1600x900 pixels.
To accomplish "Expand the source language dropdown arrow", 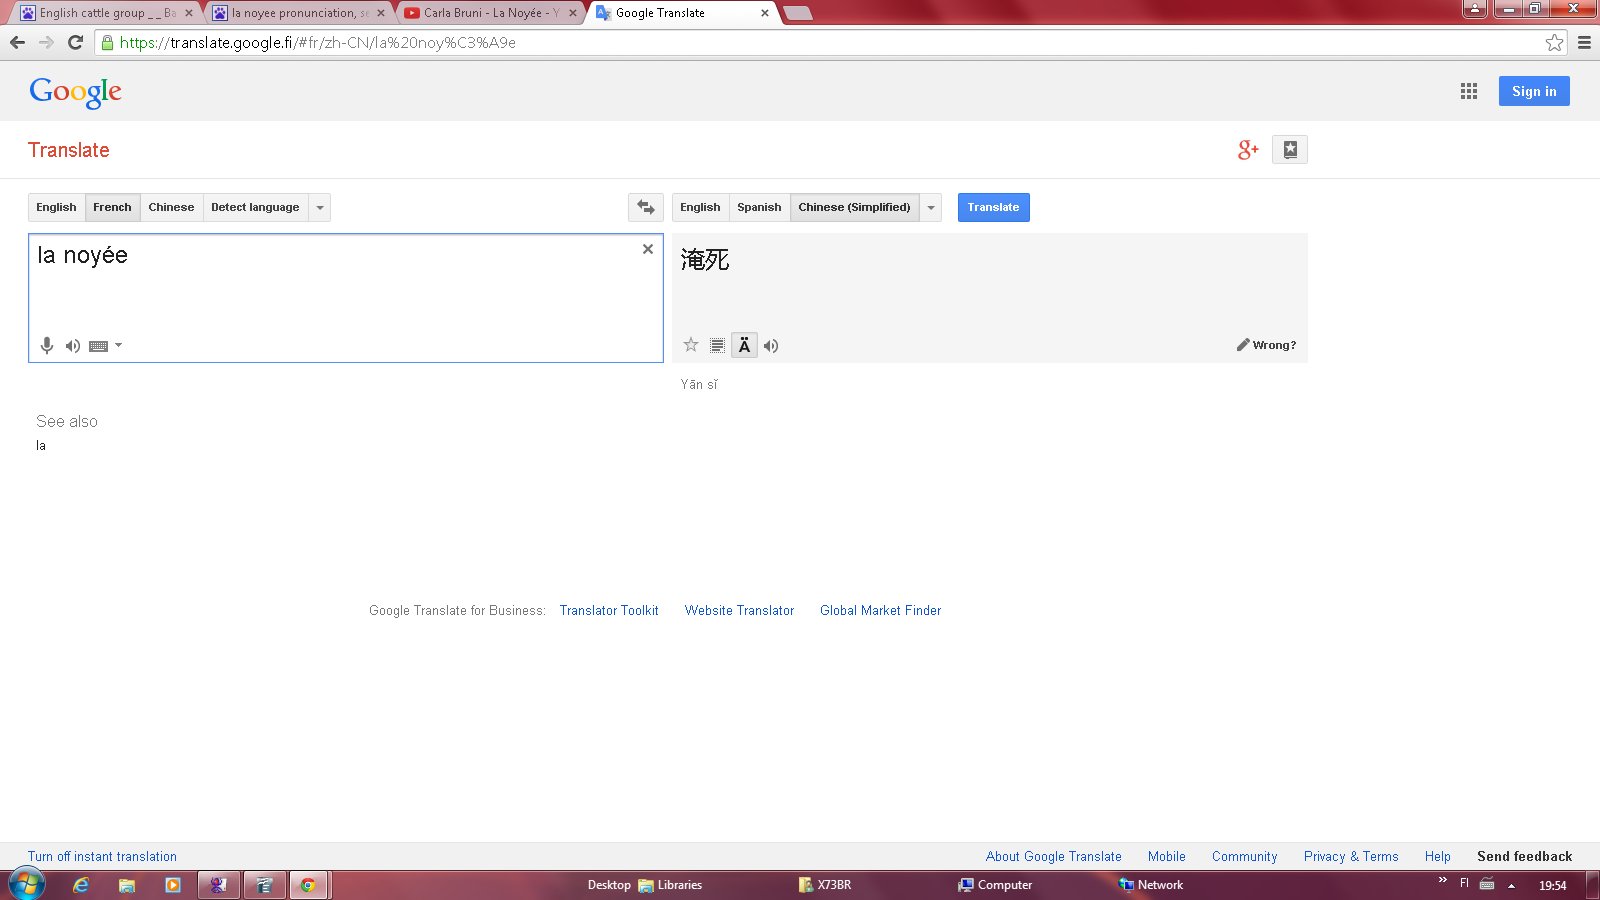I will pyautogui.click(x=320, y=207).
